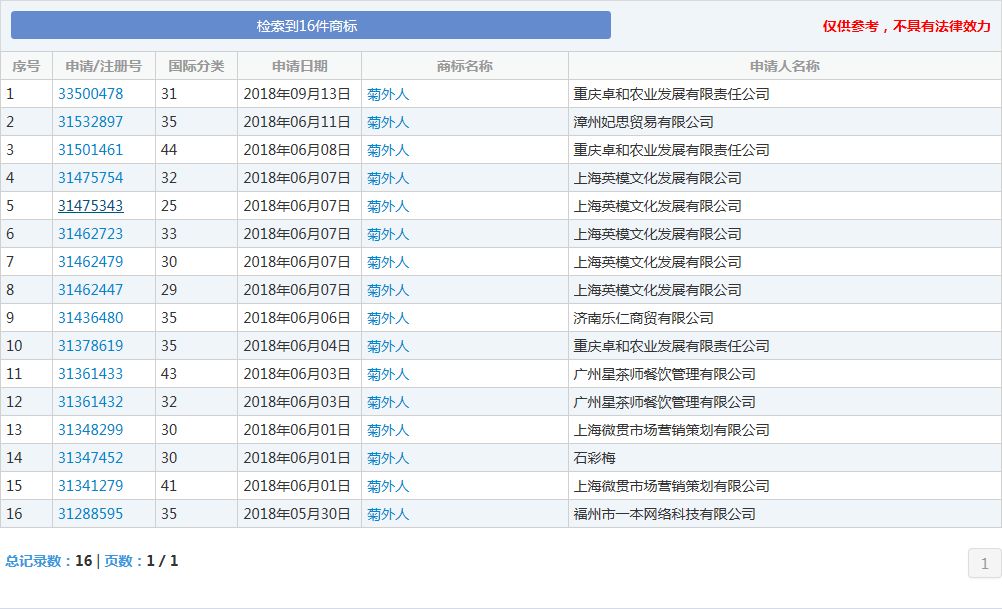Open registration number 31341279

point(90,486)
